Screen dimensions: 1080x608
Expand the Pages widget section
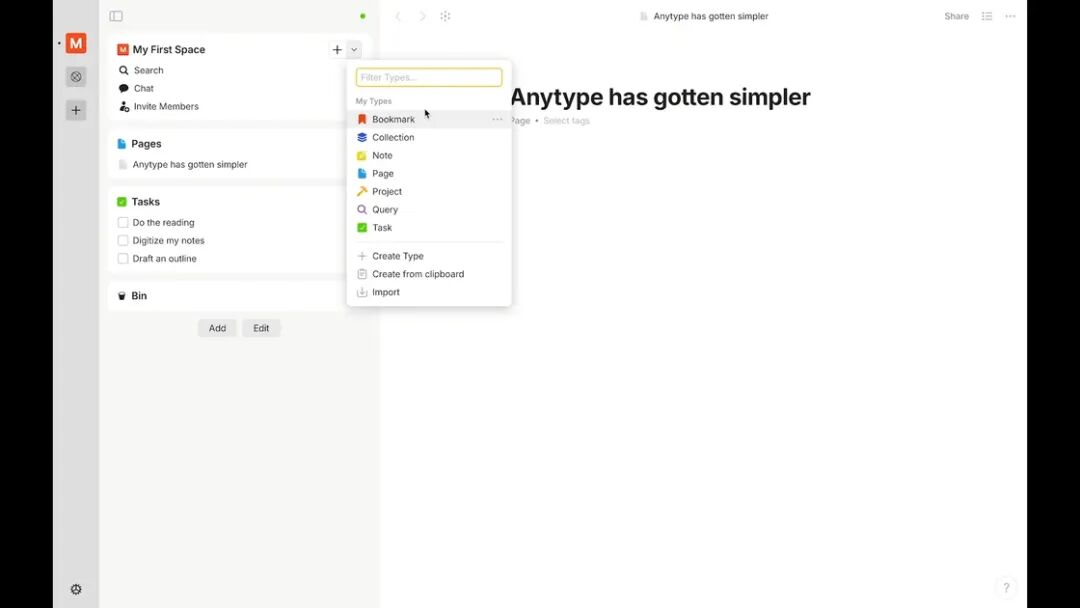146,144
